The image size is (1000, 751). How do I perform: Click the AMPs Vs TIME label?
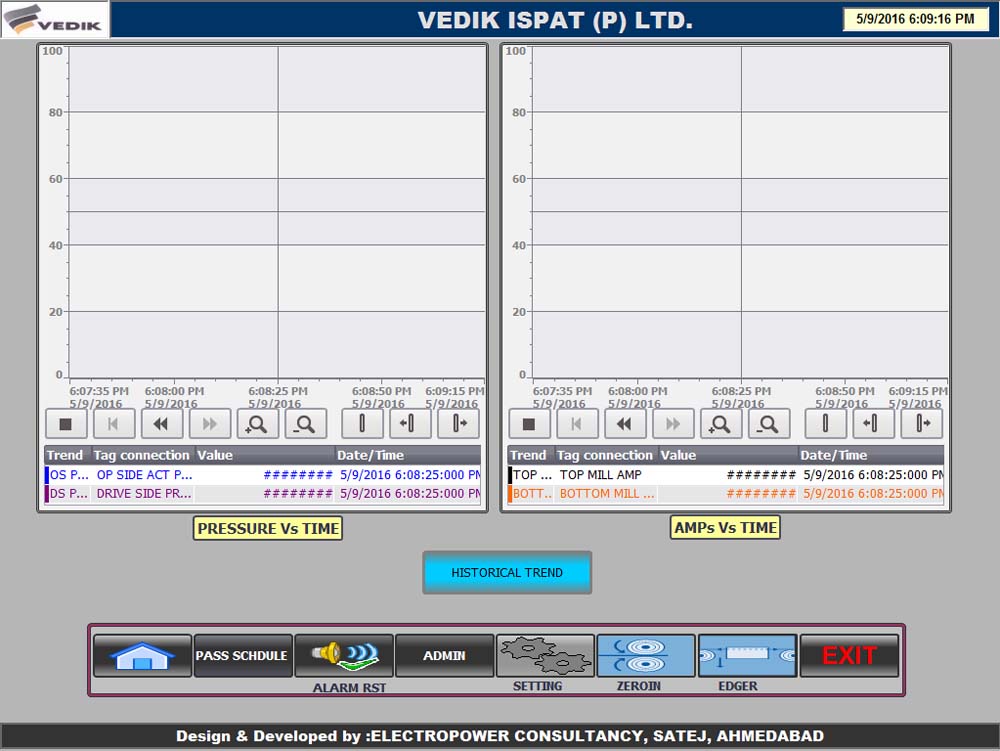(726, 528)
